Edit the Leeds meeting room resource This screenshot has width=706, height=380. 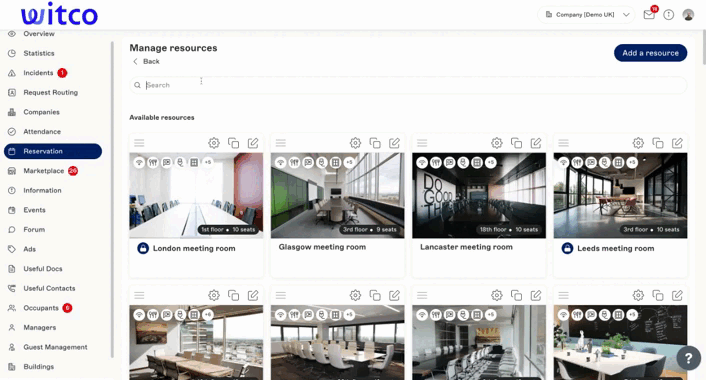(x=677, y=143)
